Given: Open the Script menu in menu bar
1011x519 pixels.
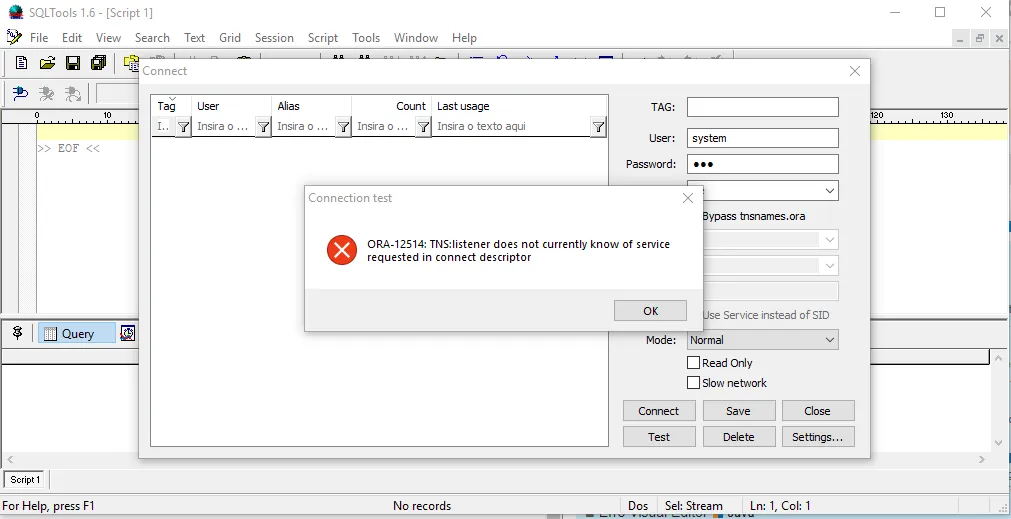Looking at the screenshot, I should [323, 38].
